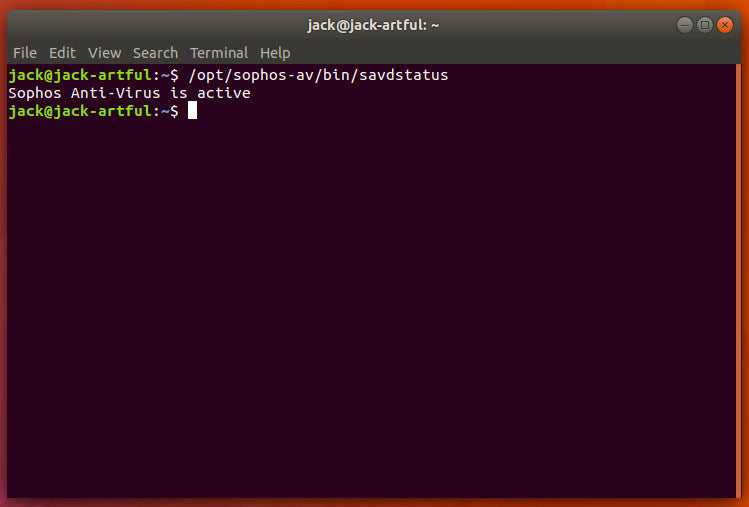The image size is (749, 507).
Task: Click the desktop background beside the window
Action: [x=745, y=300]
